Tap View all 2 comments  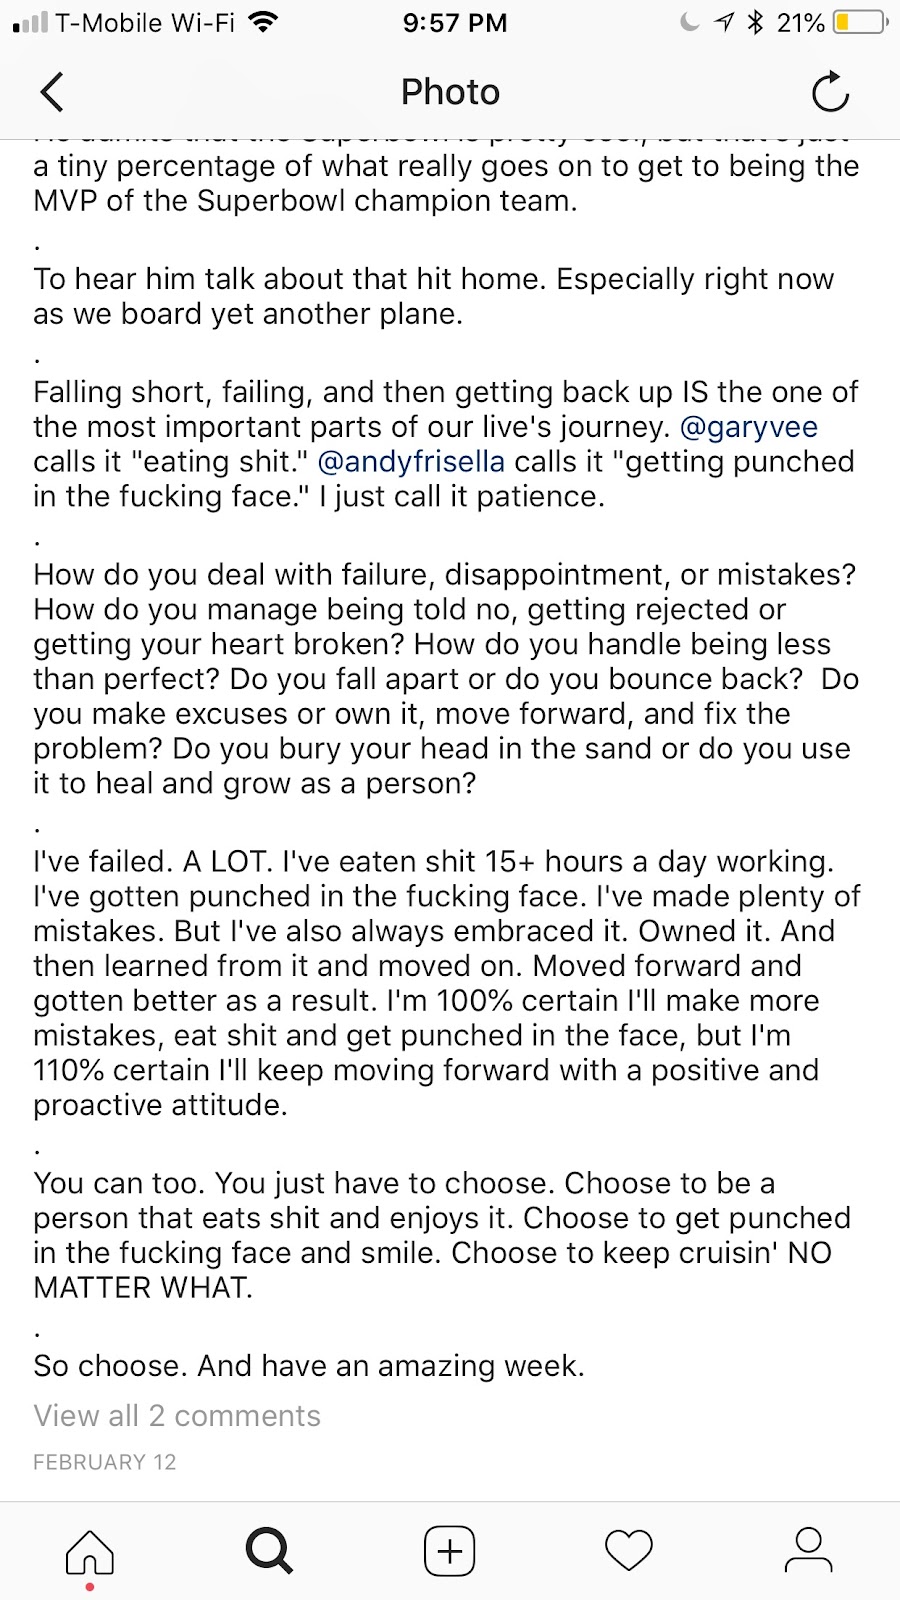177,1416
